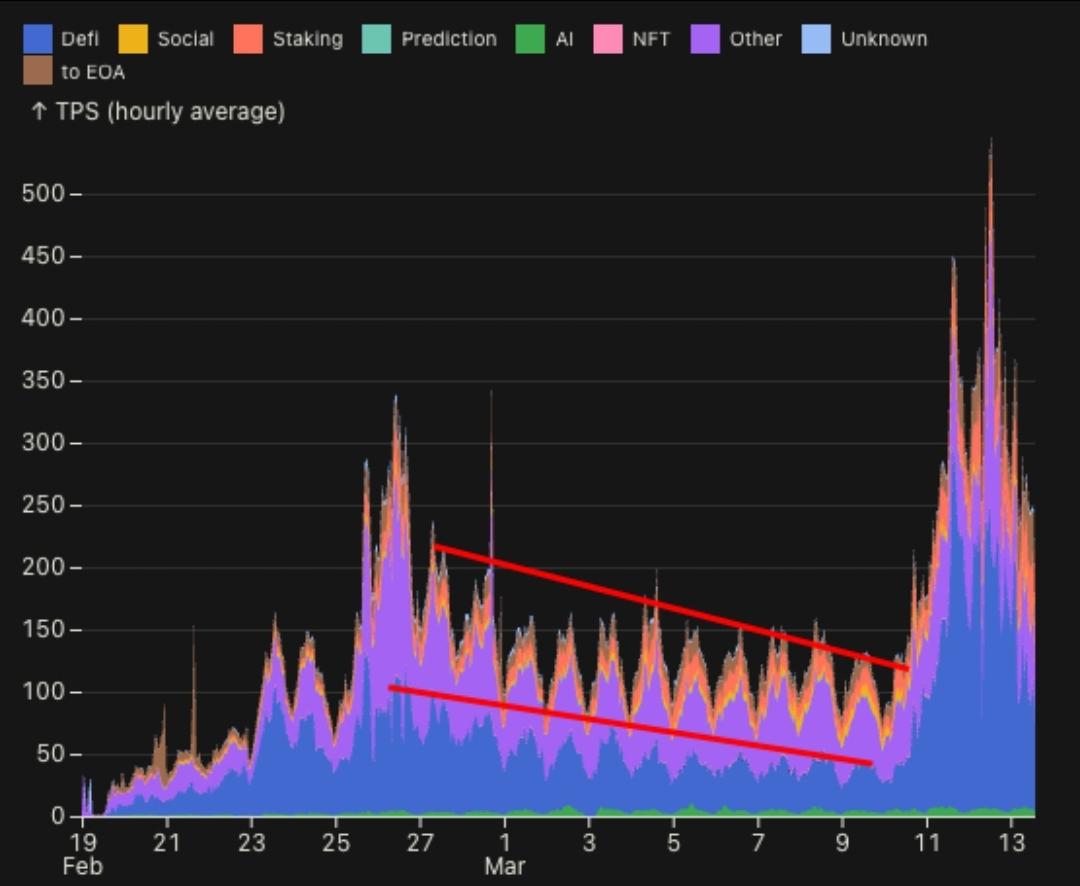Screen dimensions: 1080x886
Task: Click the "1 Mar" x-axis date label
Action: pyautogui.click(x=505, y=852)
